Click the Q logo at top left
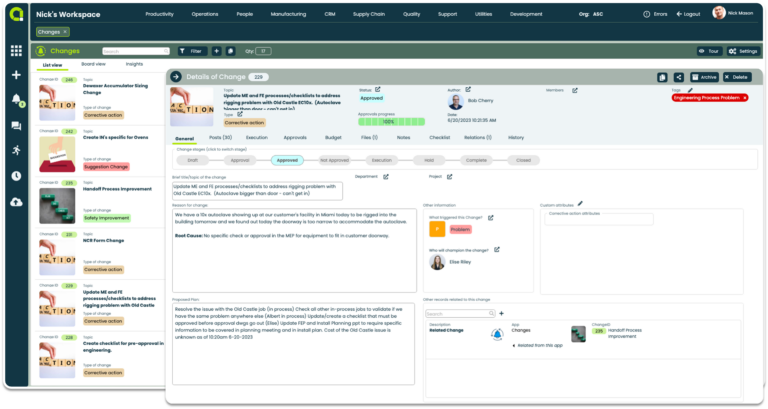Viewport: 768px width, 409px height. [17, 14]
